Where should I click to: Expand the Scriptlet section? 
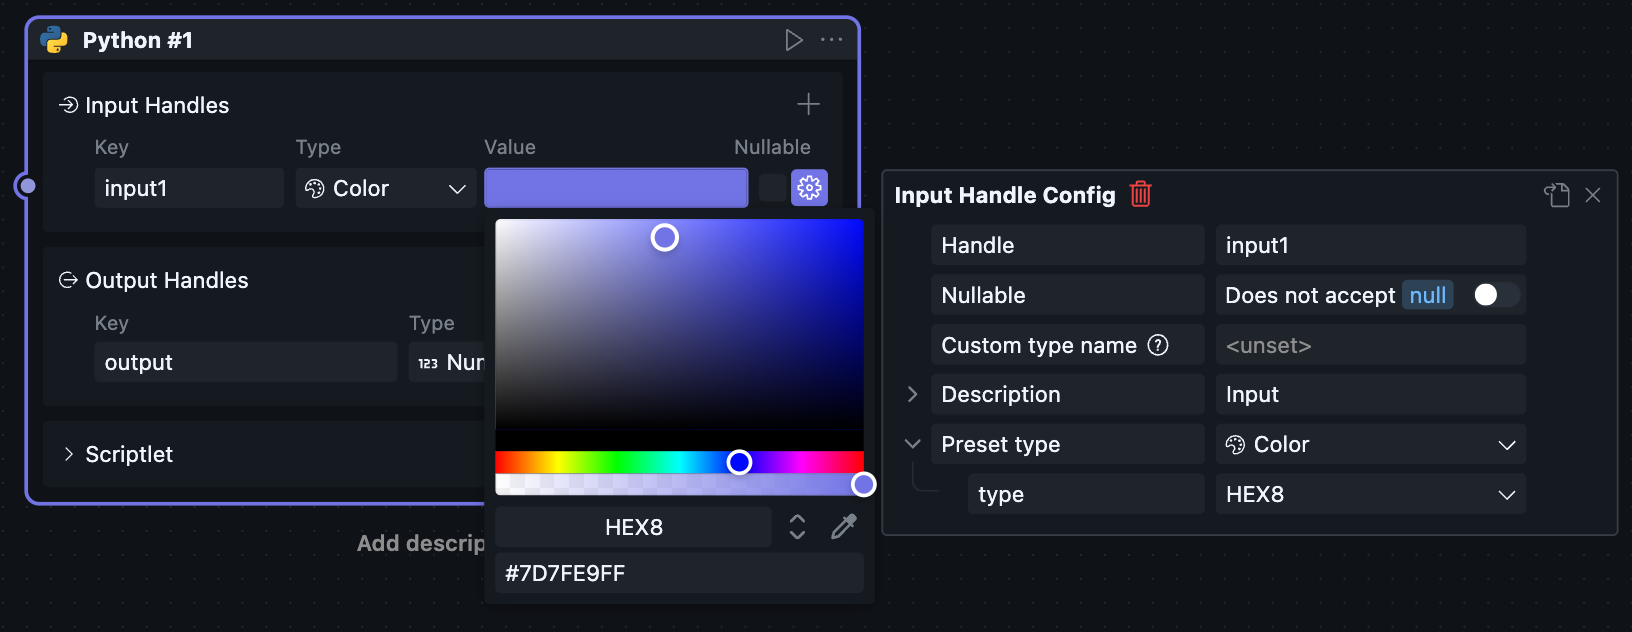68,454
